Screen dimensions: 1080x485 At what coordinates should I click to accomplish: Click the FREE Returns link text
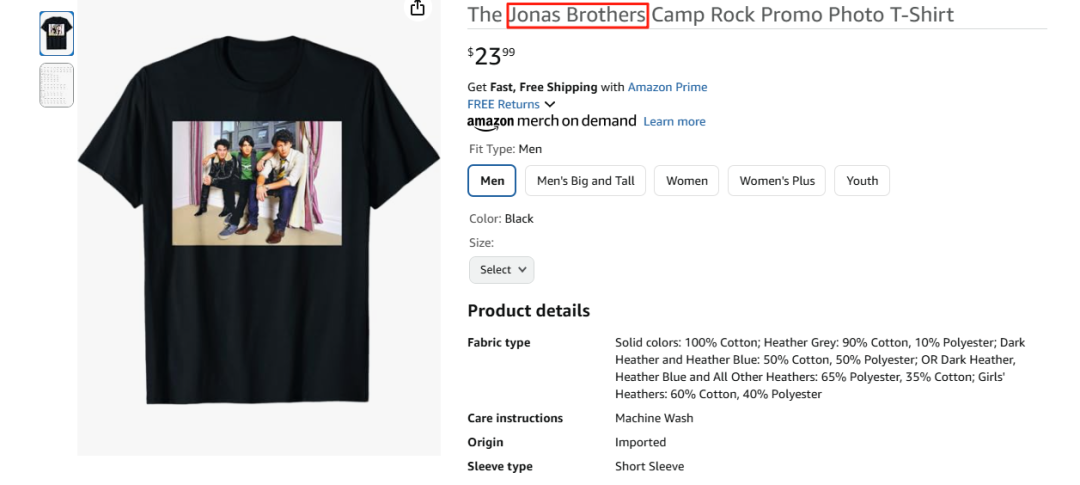click(x=503, y=104)
